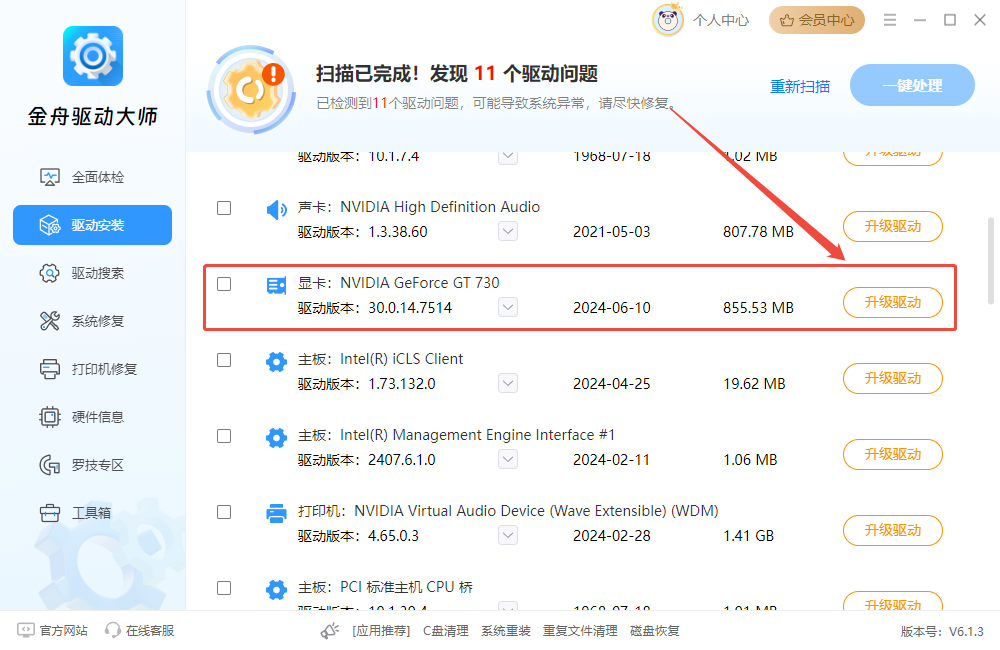Select the 驱动安装 sidebar tab

pos(92,225)
